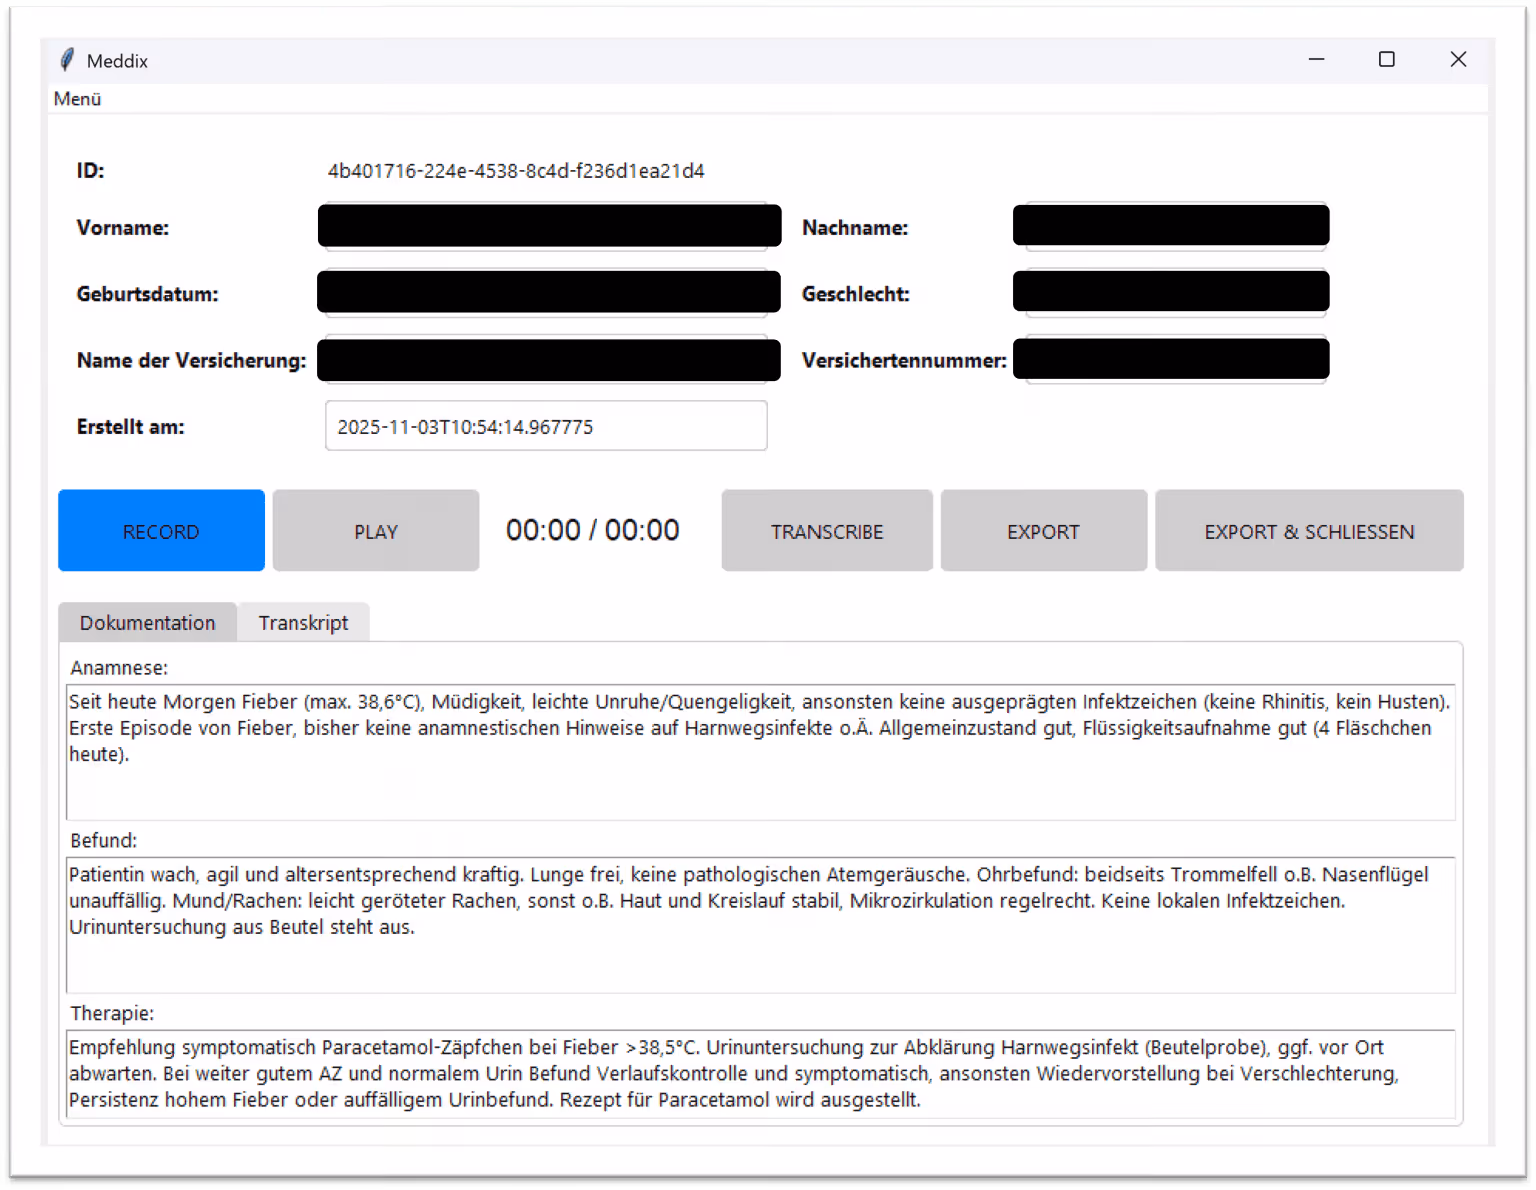Select the Geburtsdatum field

[548, 292]
